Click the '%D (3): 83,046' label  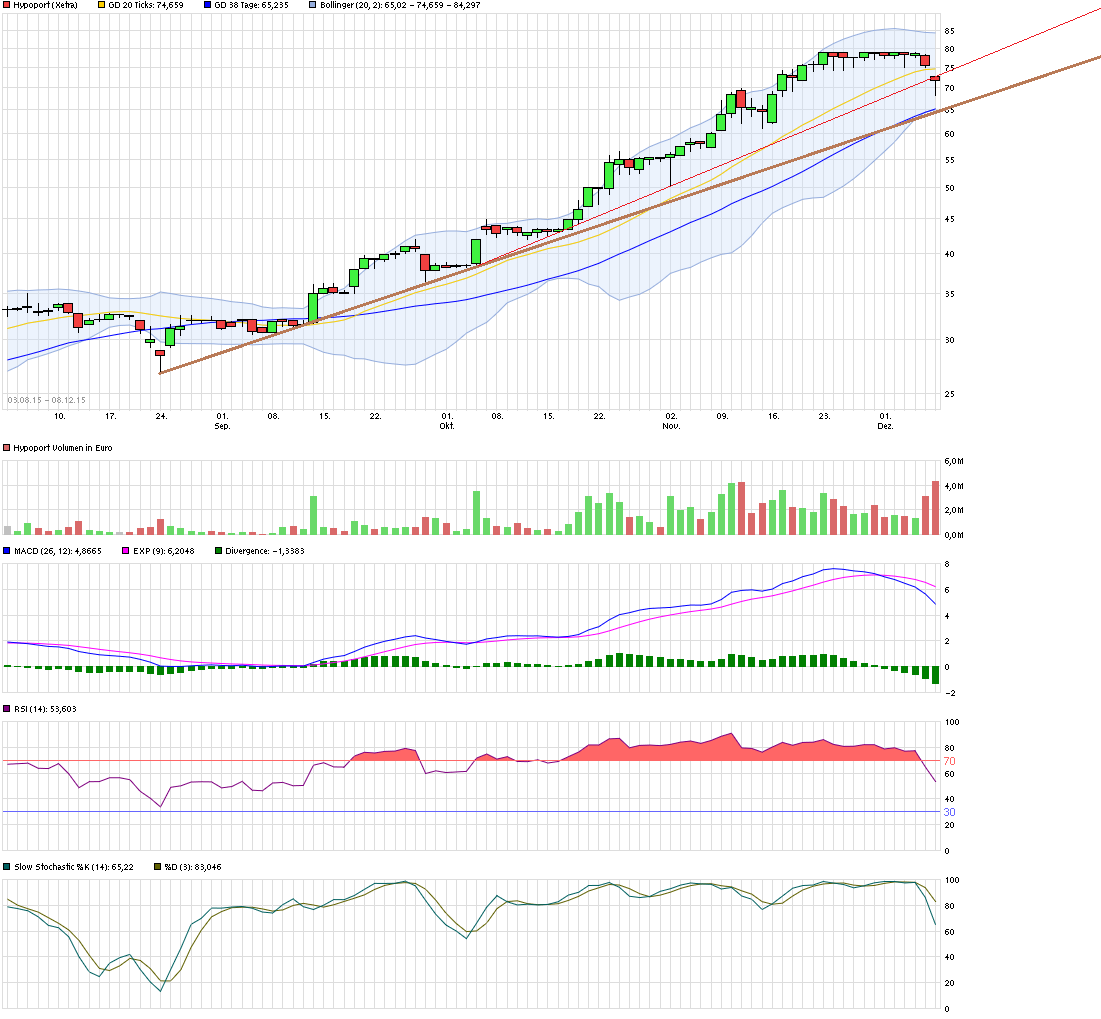pyautogui.click(x=193, y=867)
